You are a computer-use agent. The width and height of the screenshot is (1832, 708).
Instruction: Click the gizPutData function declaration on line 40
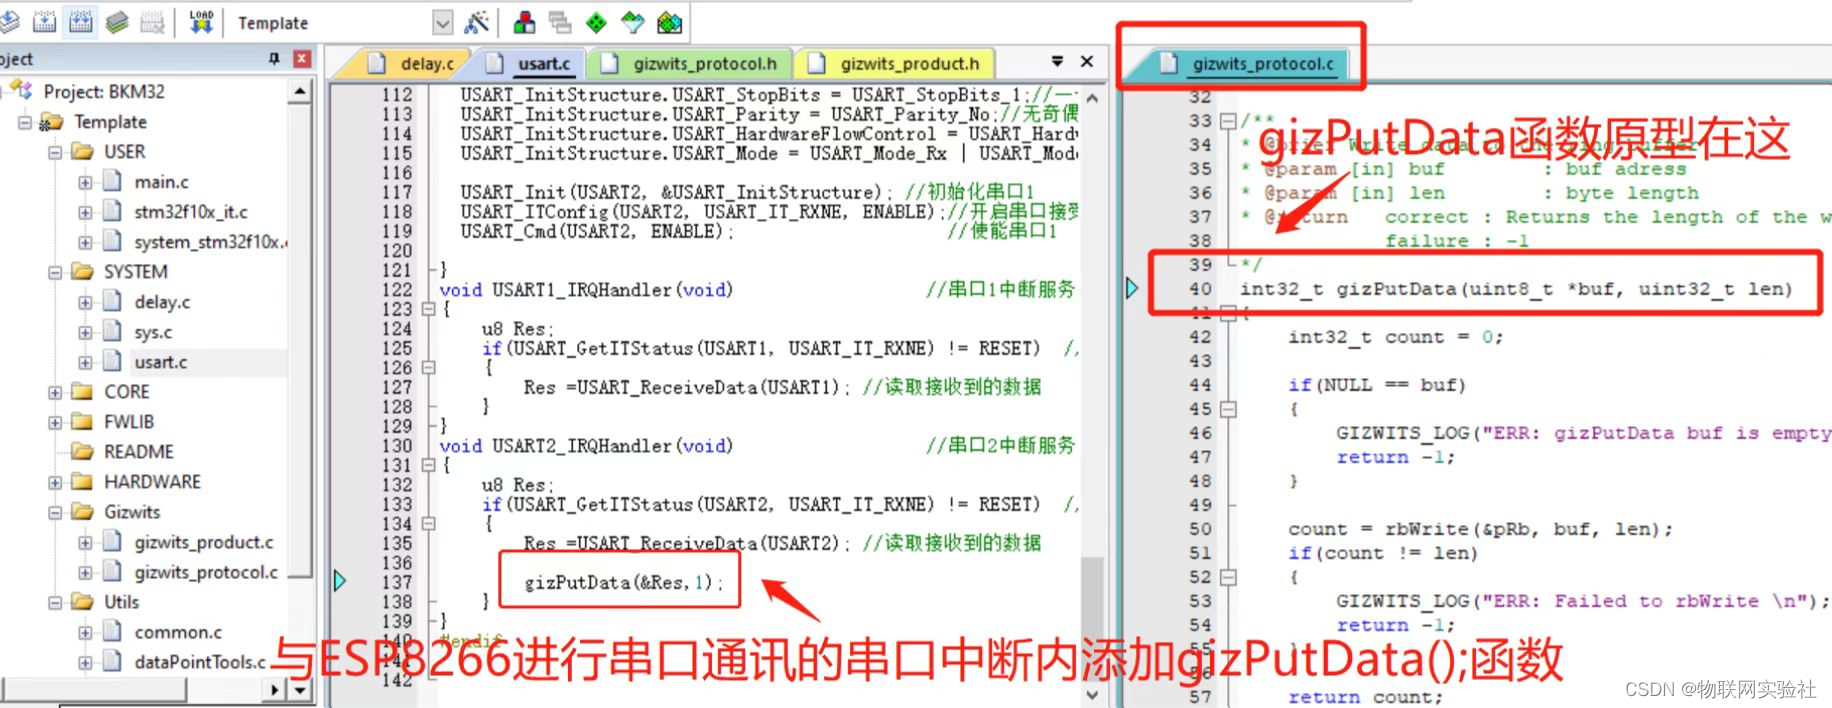coord(1516,289)
